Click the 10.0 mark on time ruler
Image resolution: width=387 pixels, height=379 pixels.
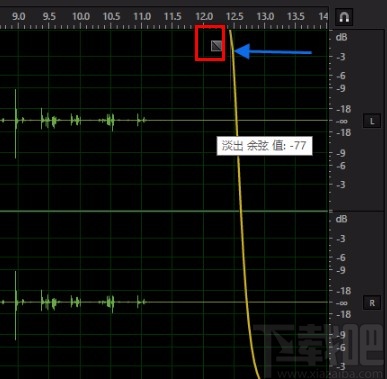pos(81,16)
